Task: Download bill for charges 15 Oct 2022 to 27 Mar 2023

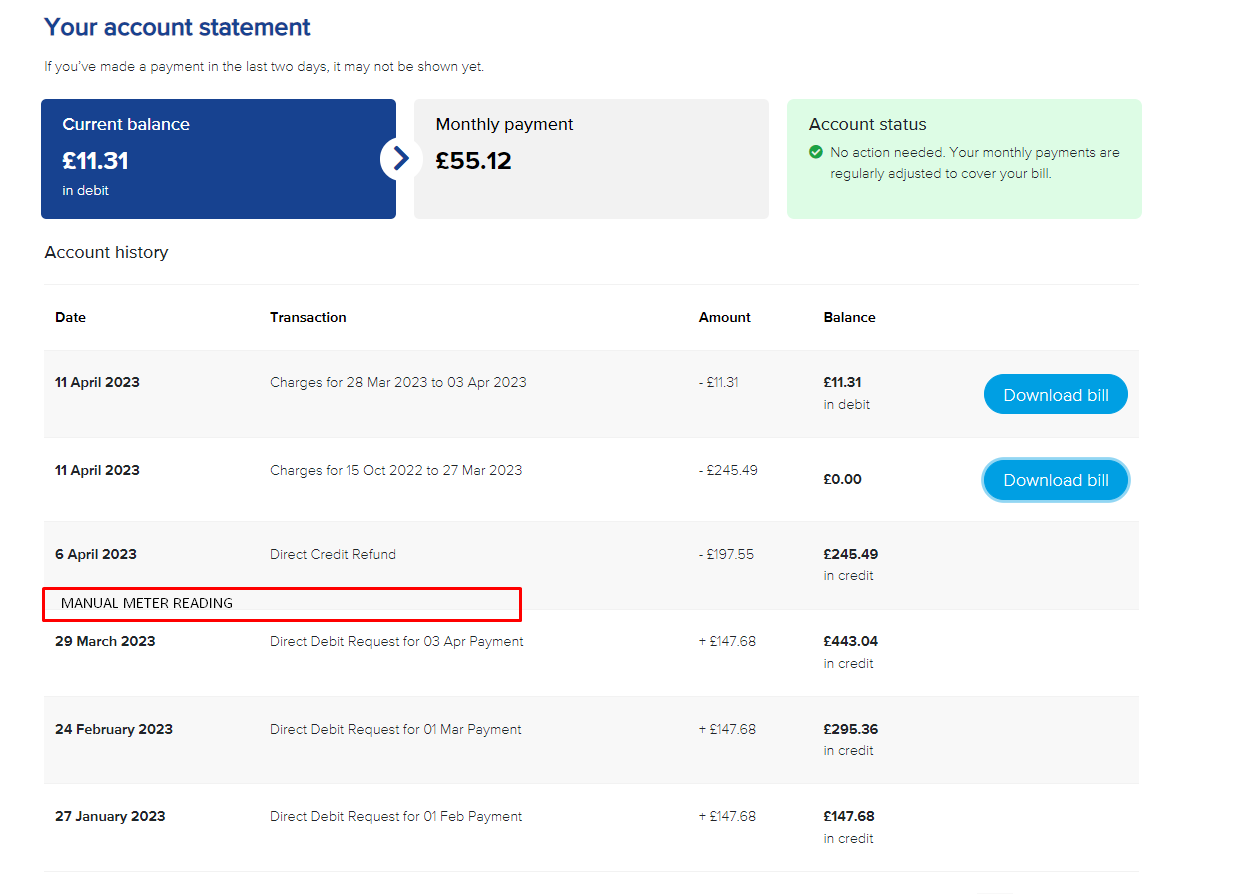Action: pyautogui.click(x=1056, y=480)
